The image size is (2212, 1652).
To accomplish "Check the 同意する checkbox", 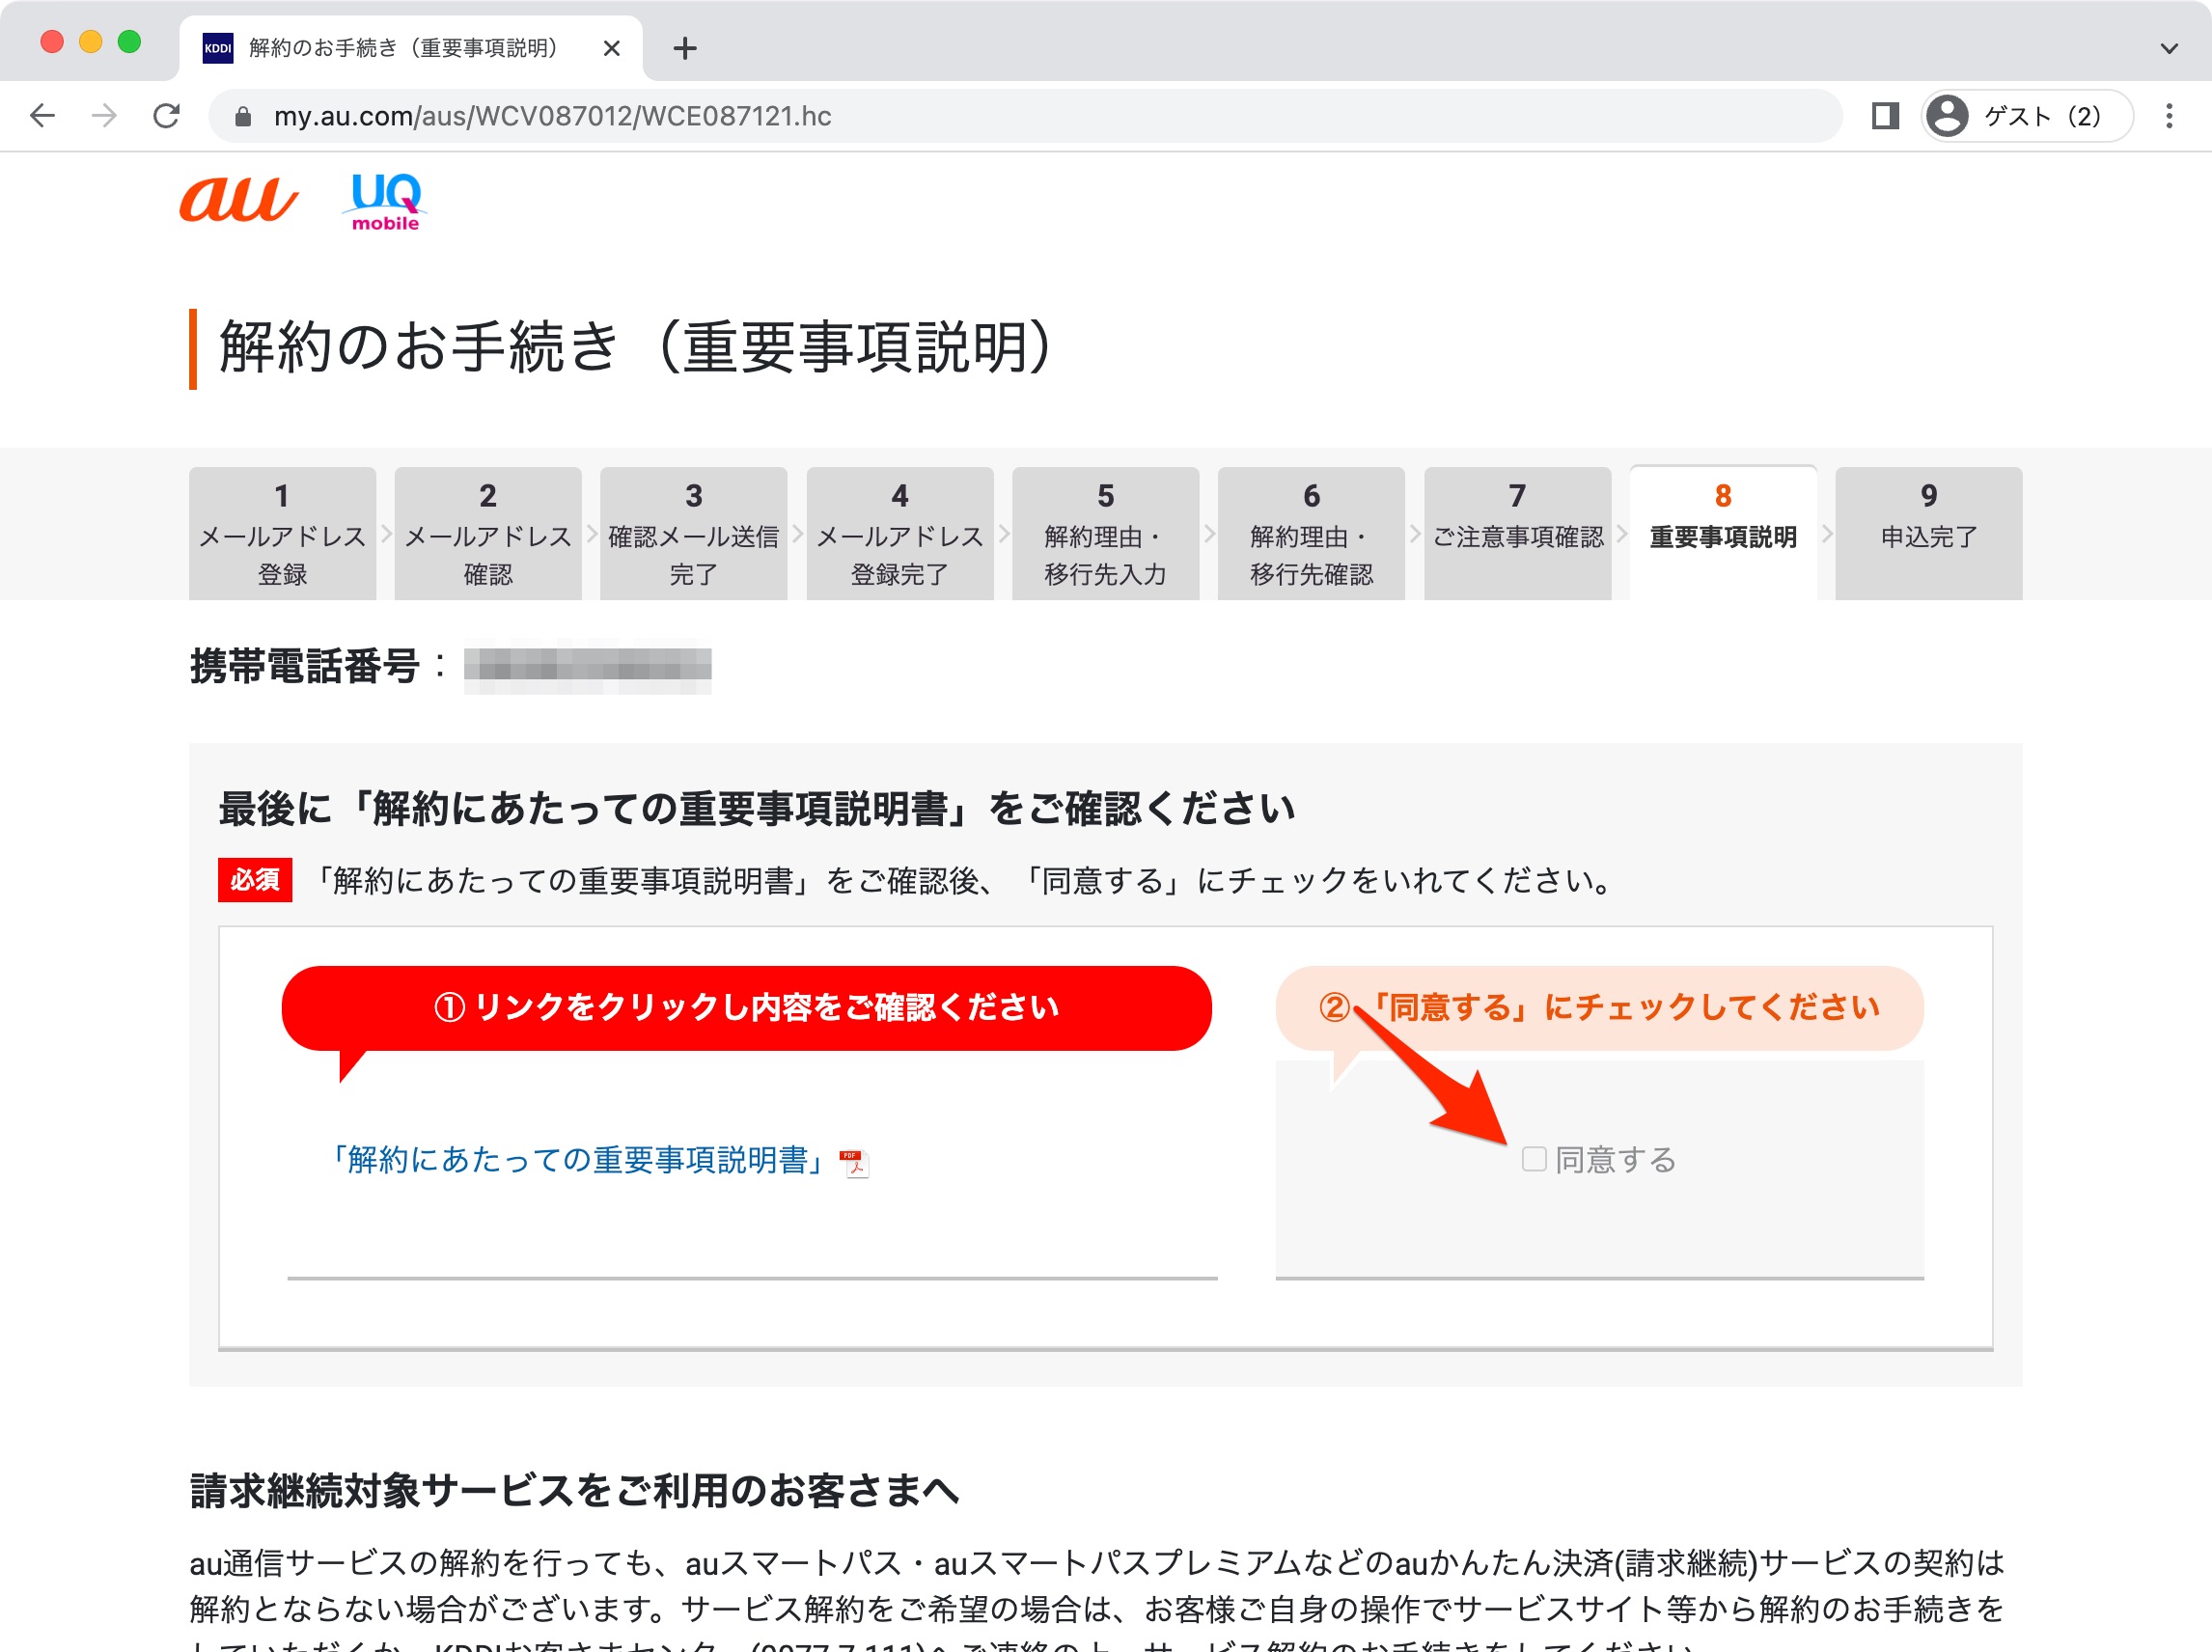I will point(1534,1159).
